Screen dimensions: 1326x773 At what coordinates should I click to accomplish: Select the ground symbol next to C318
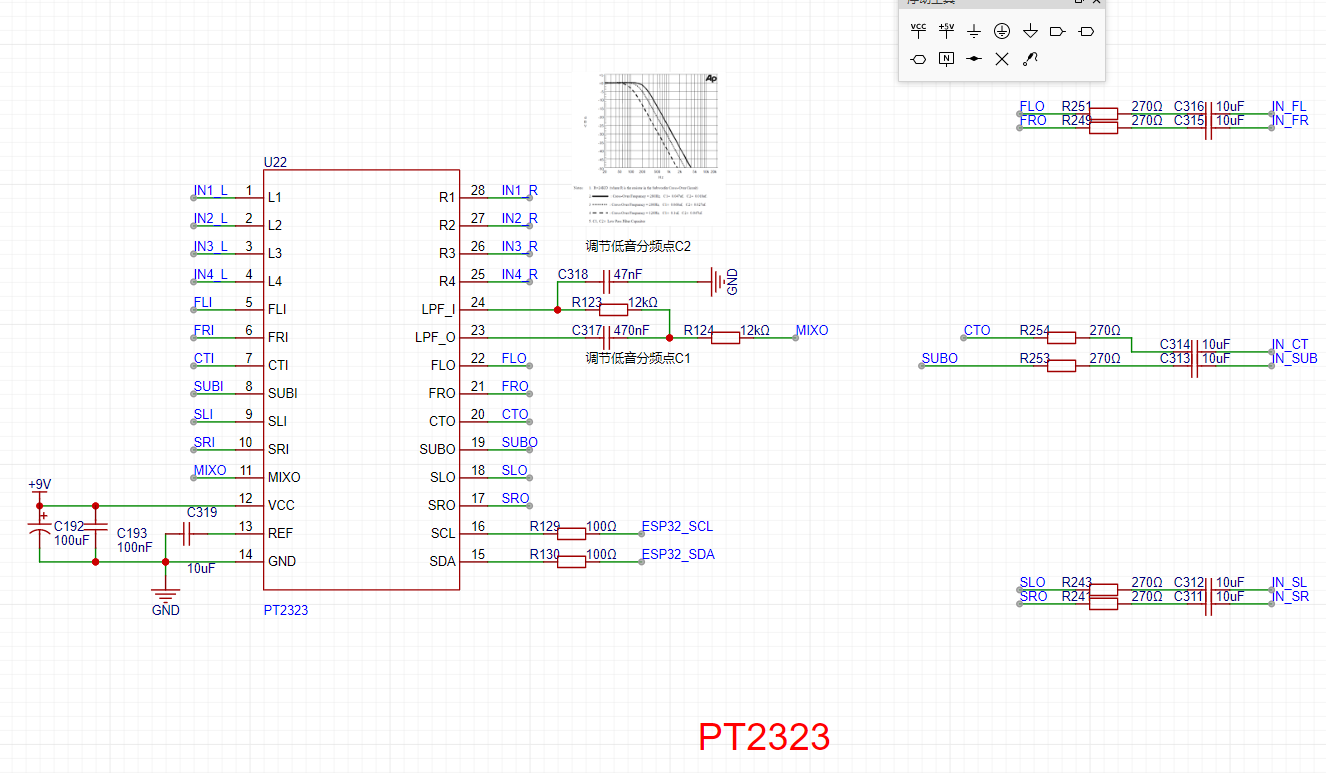point(725,282)
